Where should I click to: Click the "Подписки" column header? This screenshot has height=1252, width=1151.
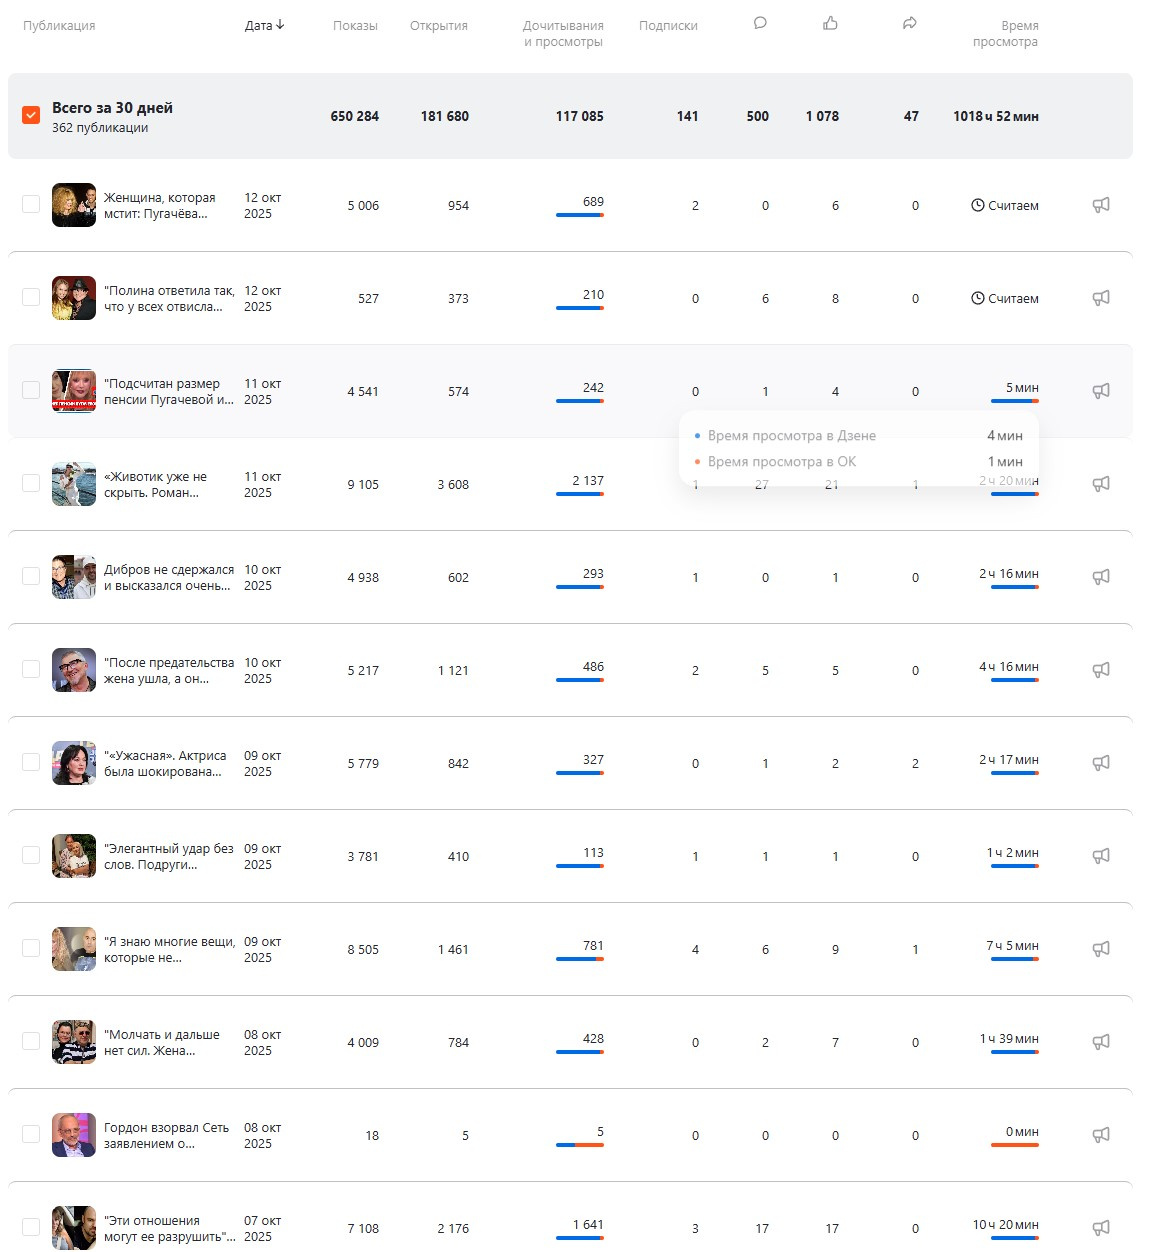coord(668,26)
